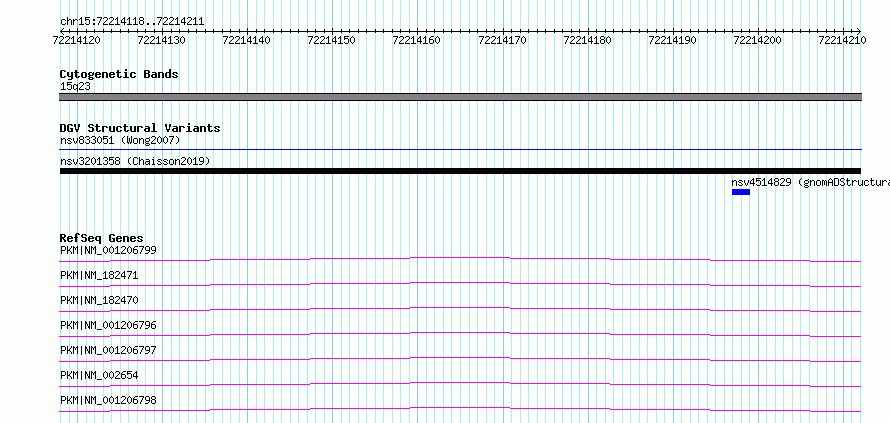Click the magenta line of PKM|NM_182471
The height and width of the screenshot is (423, 890).
[x=460, y=284]
